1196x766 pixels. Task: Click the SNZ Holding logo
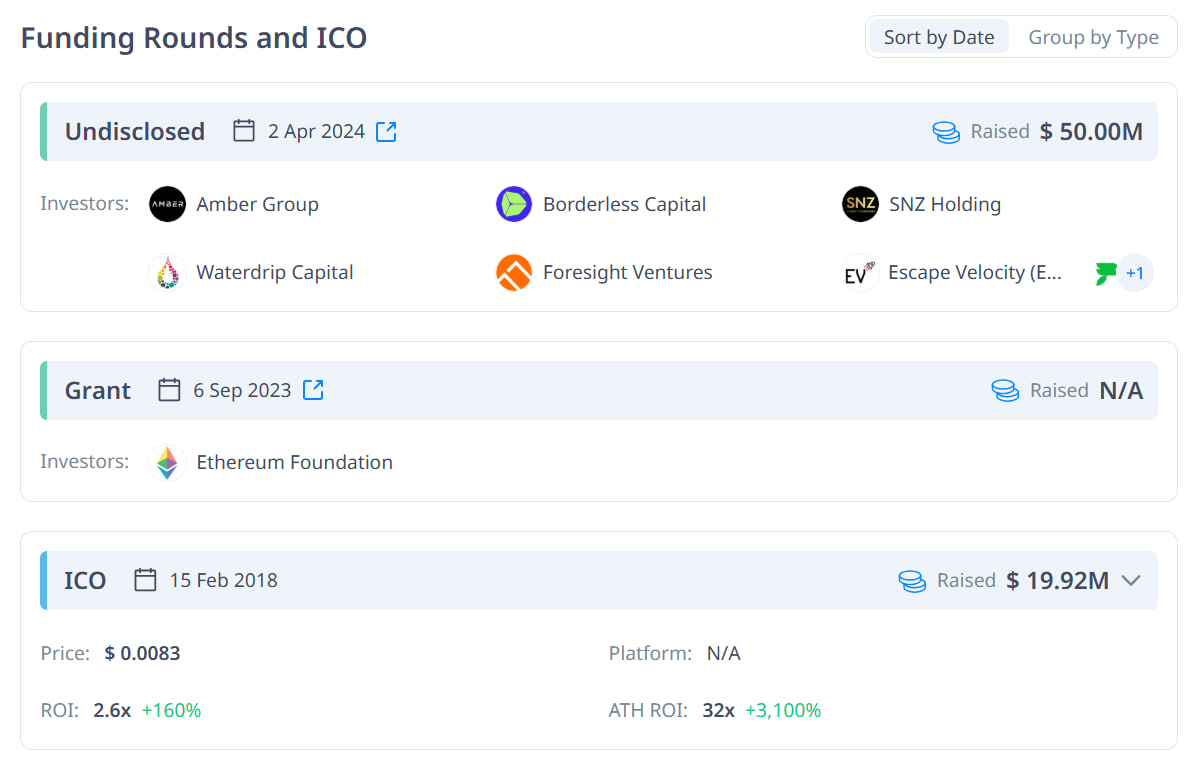click(x=860, y=204)
